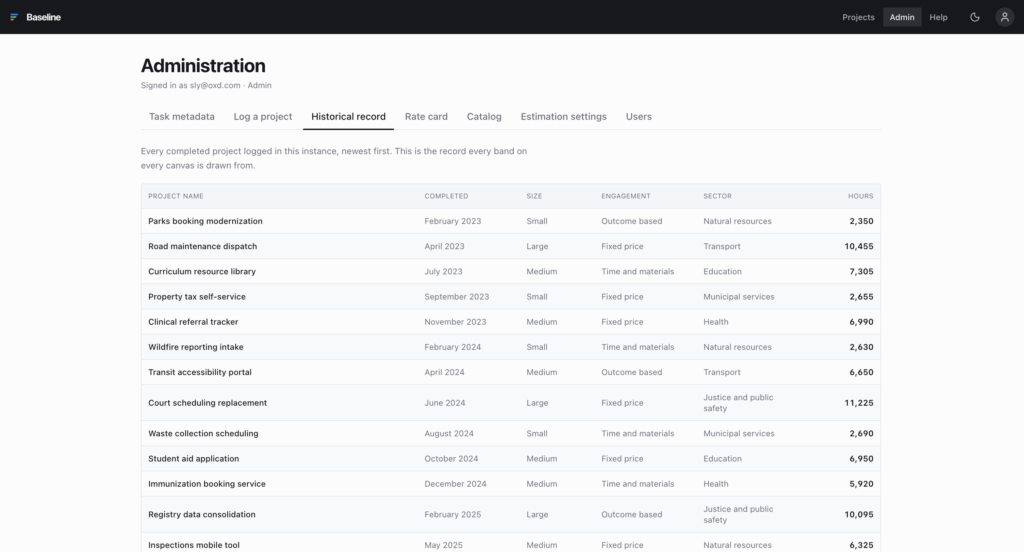Click the Project Name column header
Viewport: 1024px width, 552px height.
[x=176, y=196]
